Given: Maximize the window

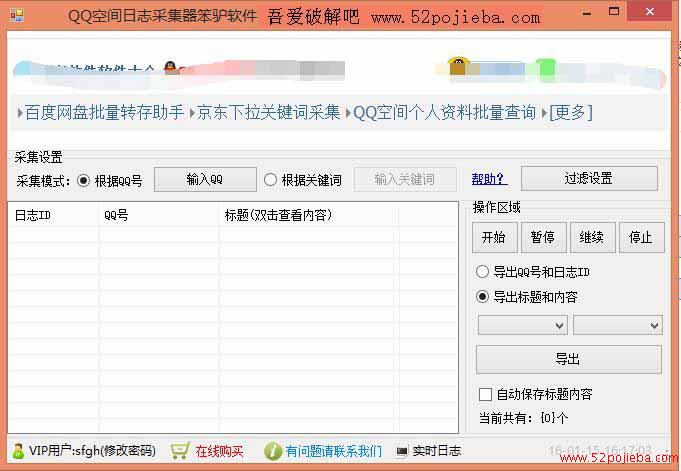Looking at the screenshot, I should pyautogui.click(x=614, y=12).
